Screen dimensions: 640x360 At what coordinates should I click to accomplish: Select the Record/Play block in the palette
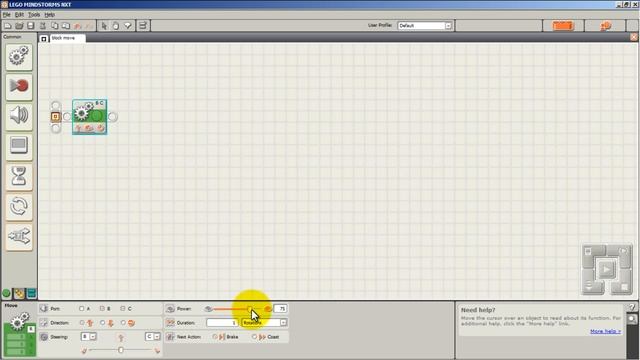tap(19, 87)
